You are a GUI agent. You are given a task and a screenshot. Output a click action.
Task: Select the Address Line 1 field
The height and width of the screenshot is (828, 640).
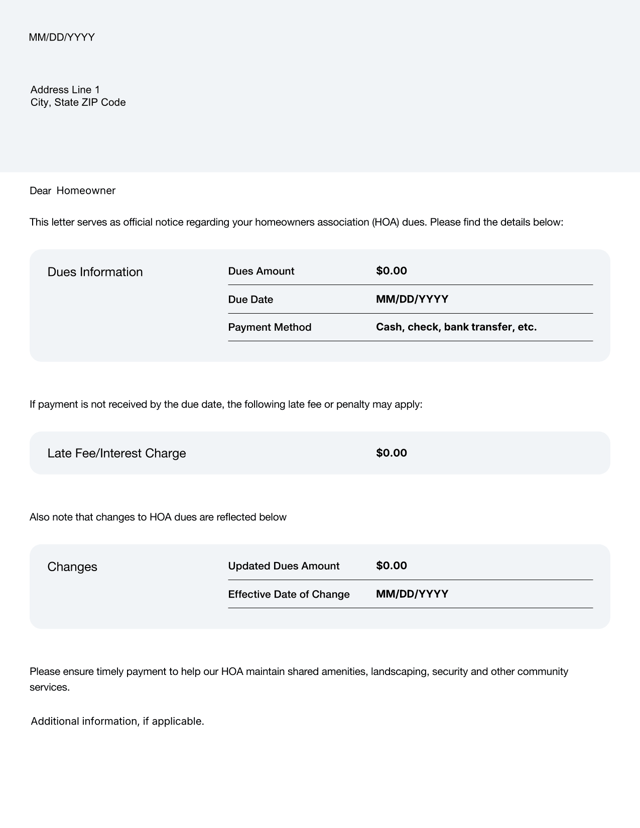(65, 90)
